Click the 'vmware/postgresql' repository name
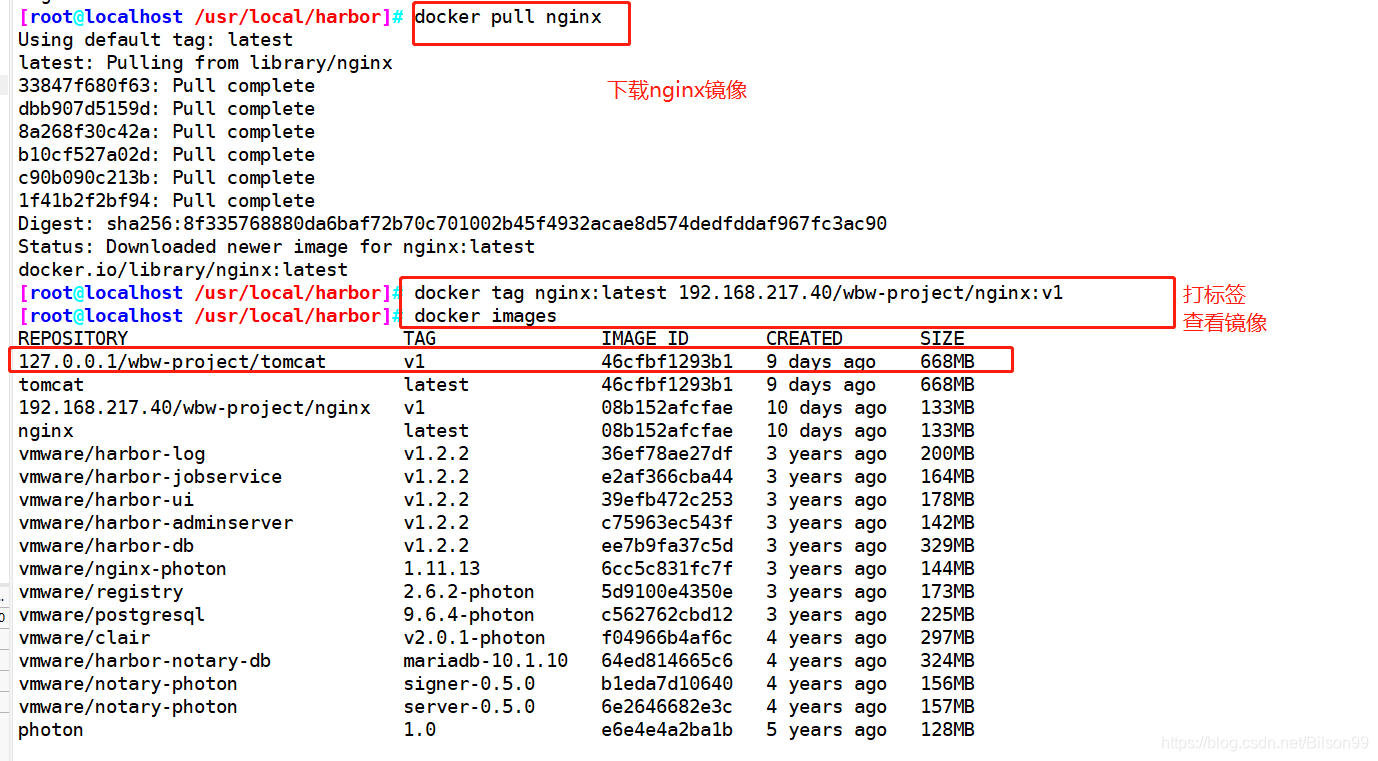 (111, 615)
